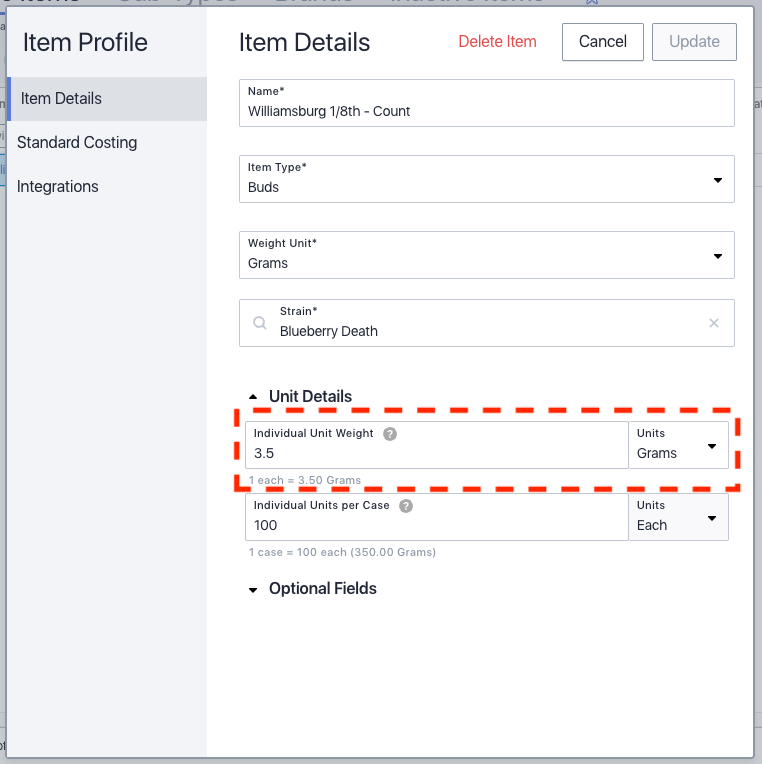This screenshot has width=762, height=764.
Task: Click the Cancel button
Action: (x=603, y=42)
